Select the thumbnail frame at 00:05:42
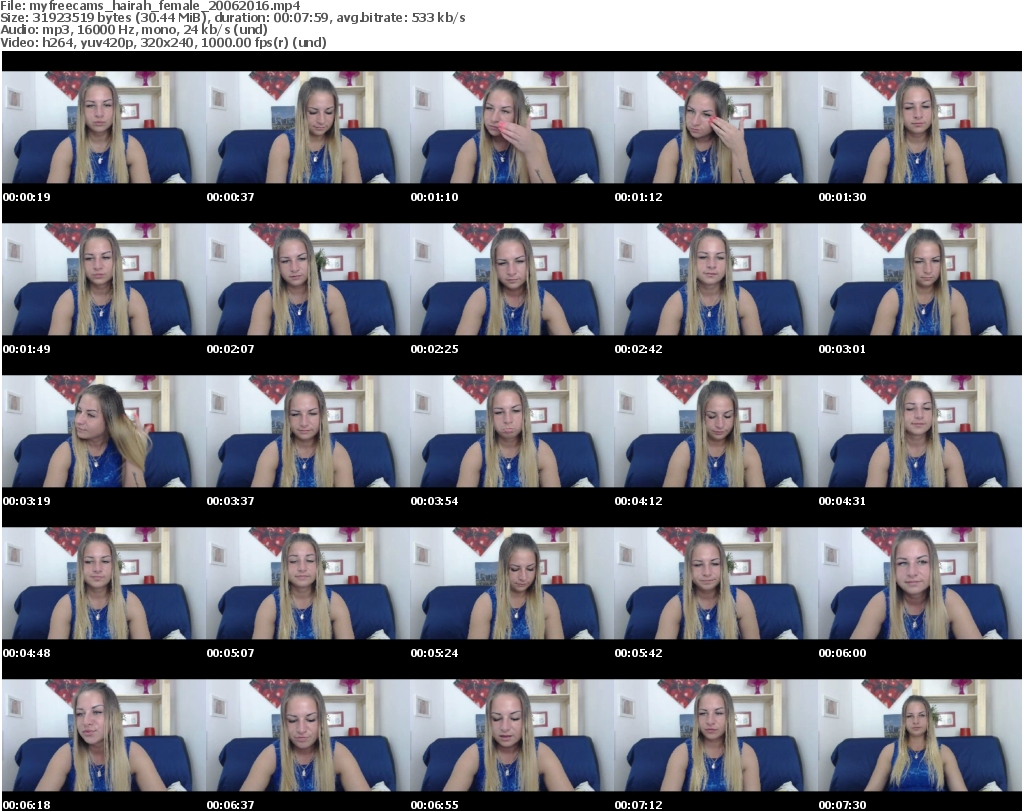The height and width of the screenshot is (811, 1024). tap(716, 584)
